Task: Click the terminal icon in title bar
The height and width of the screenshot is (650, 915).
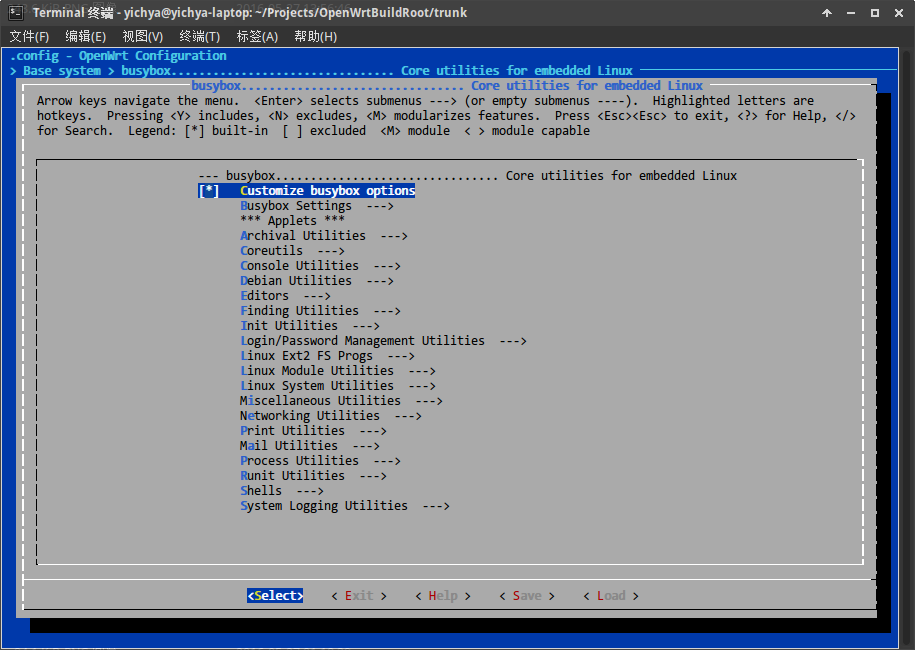Action: pyautogui.click(x=14, y=13)
